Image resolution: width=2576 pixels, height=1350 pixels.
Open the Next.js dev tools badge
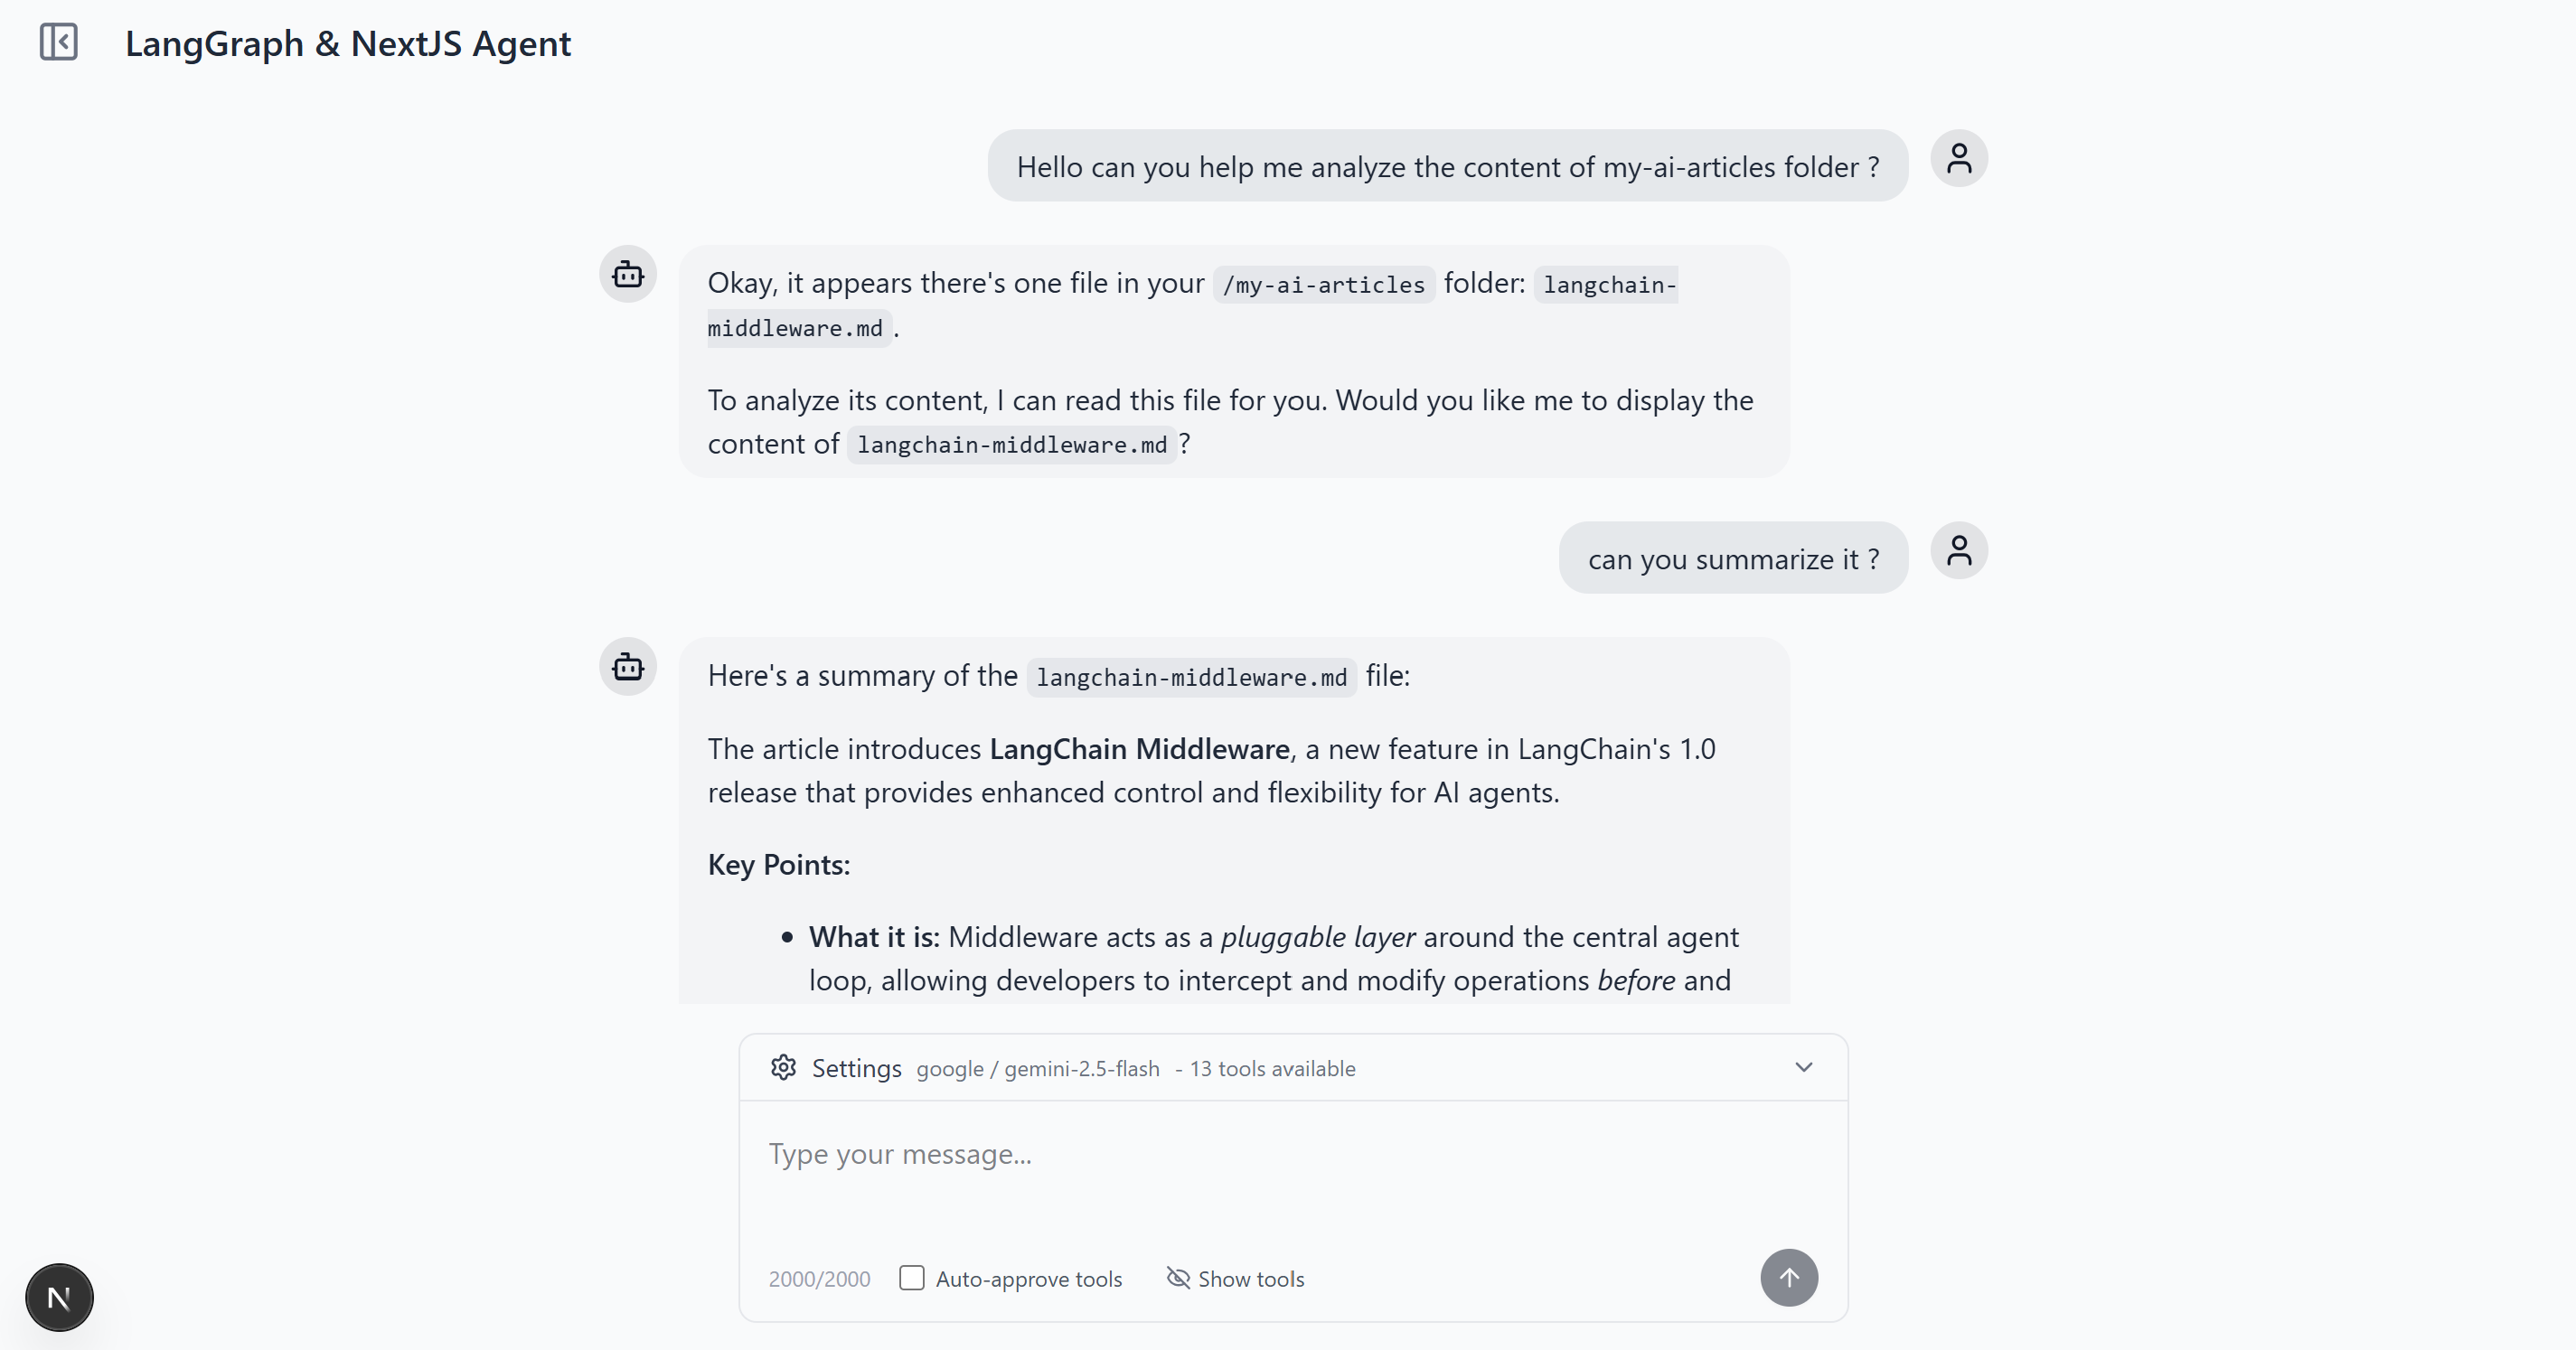point(59,1297)
